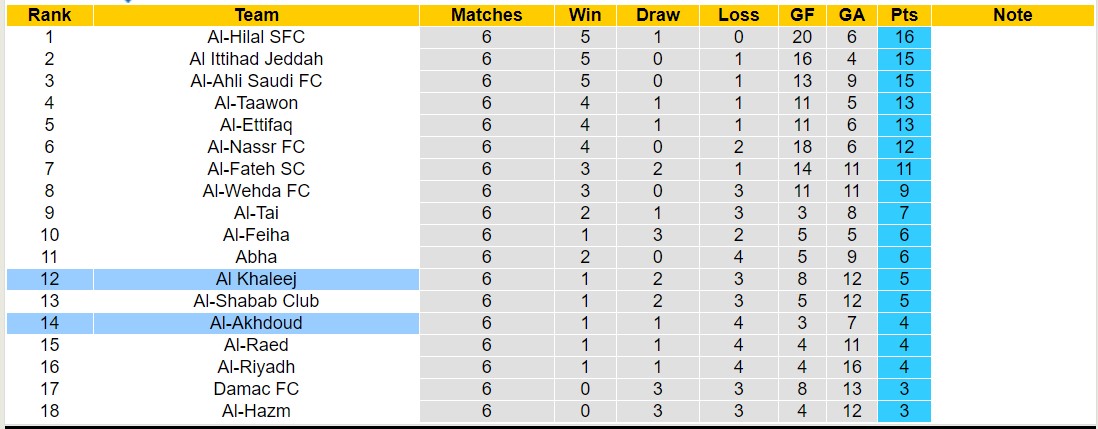Open the Damac FC team link
1098x429 pixels.
[256, 389]
